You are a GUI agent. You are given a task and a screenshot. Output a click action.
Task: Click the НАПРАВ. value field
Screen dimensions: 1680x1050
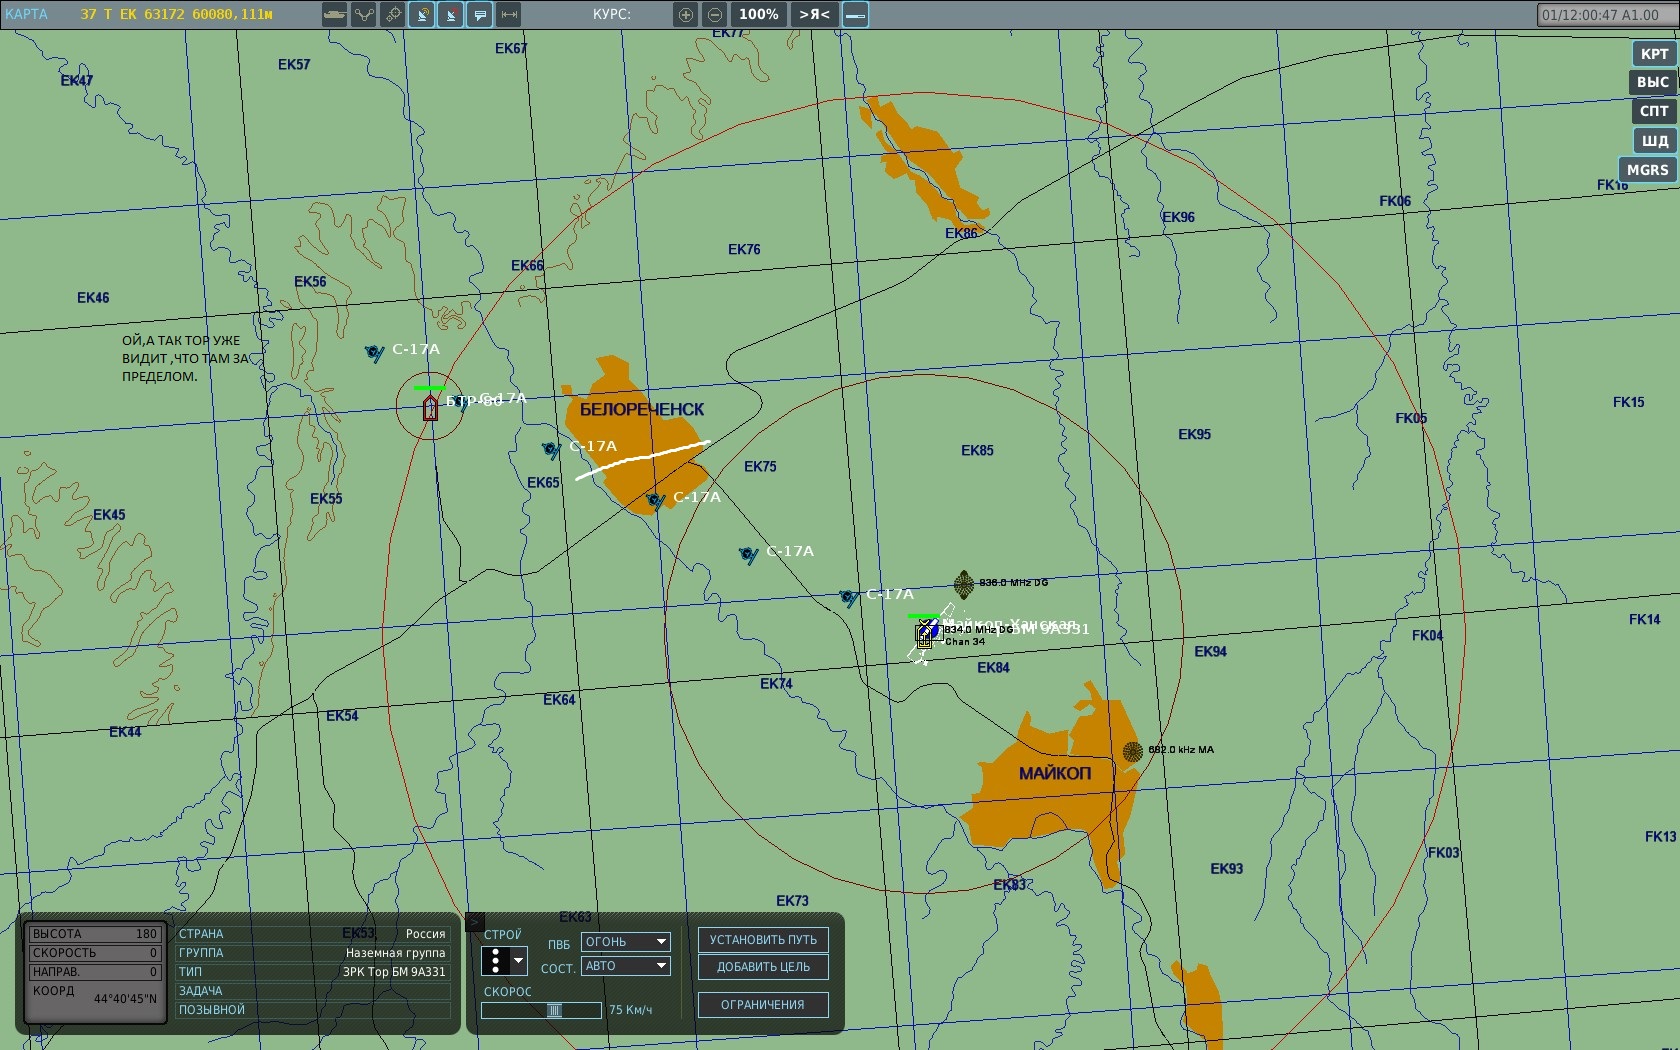94,972
